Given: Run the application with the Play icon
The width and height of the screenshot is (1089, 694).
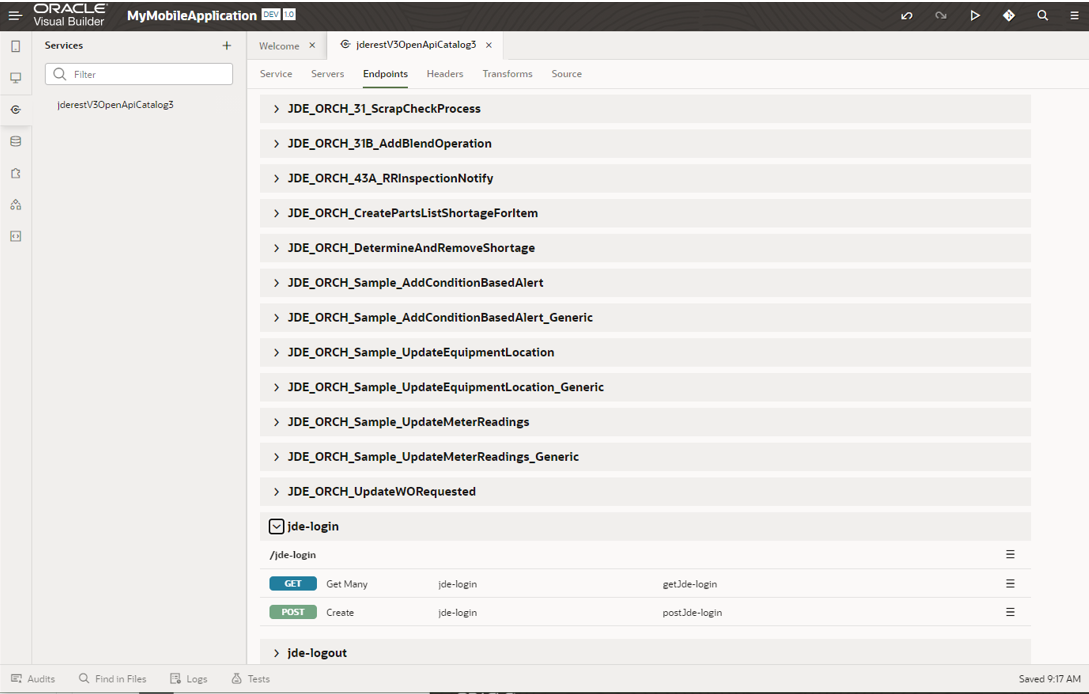Looking at the screenshot, I should 975,16.
